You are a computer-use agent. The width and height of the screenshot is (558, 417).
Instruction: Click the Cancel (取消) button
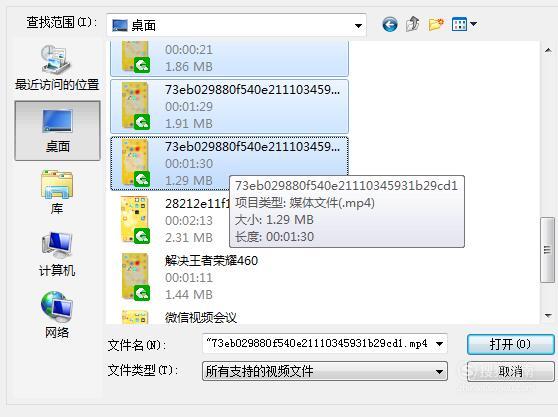[510, 371]
